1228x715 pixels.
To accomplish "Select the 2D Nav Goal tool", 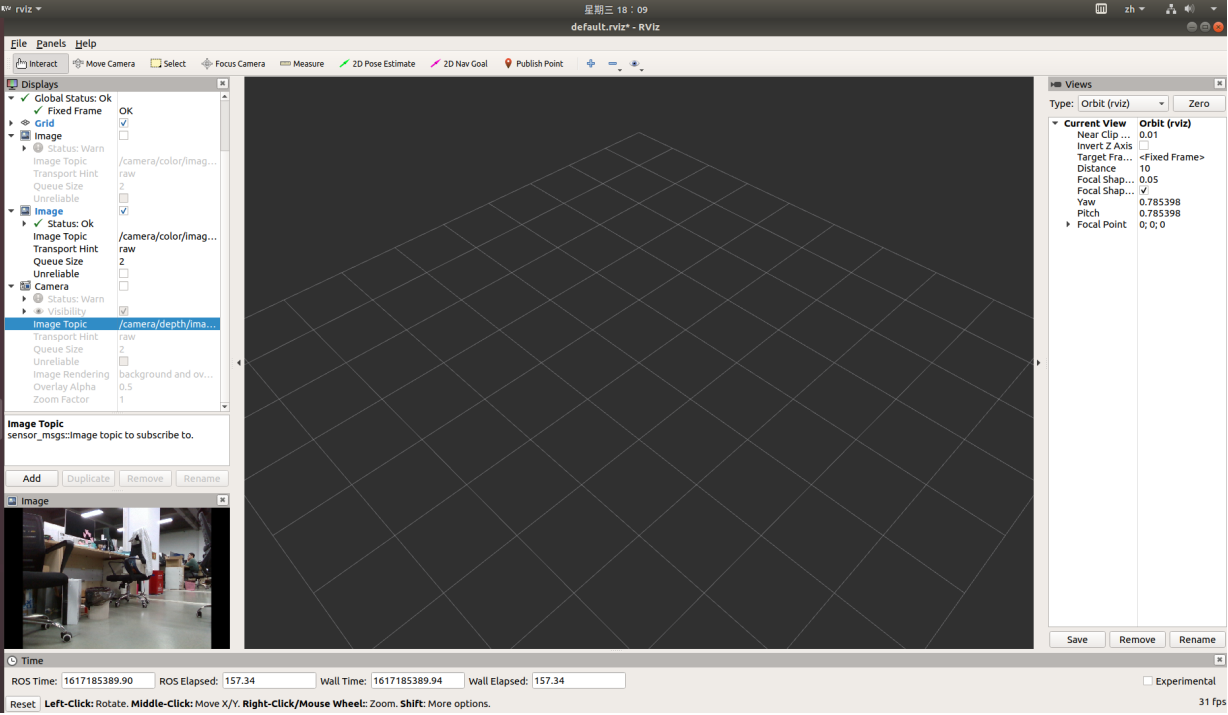I will click(459, 64).
